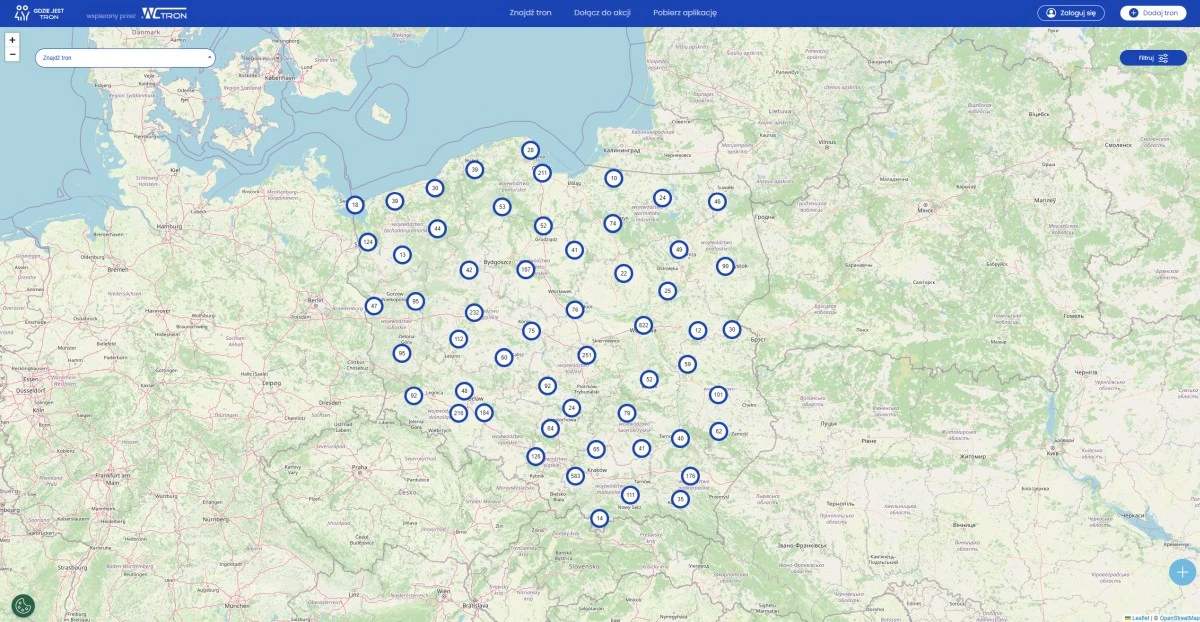Viewport: 1200px width, 622px height.
Task: Click the filter sliders icon inside Filtruj button
Action: click(1166, 57)
